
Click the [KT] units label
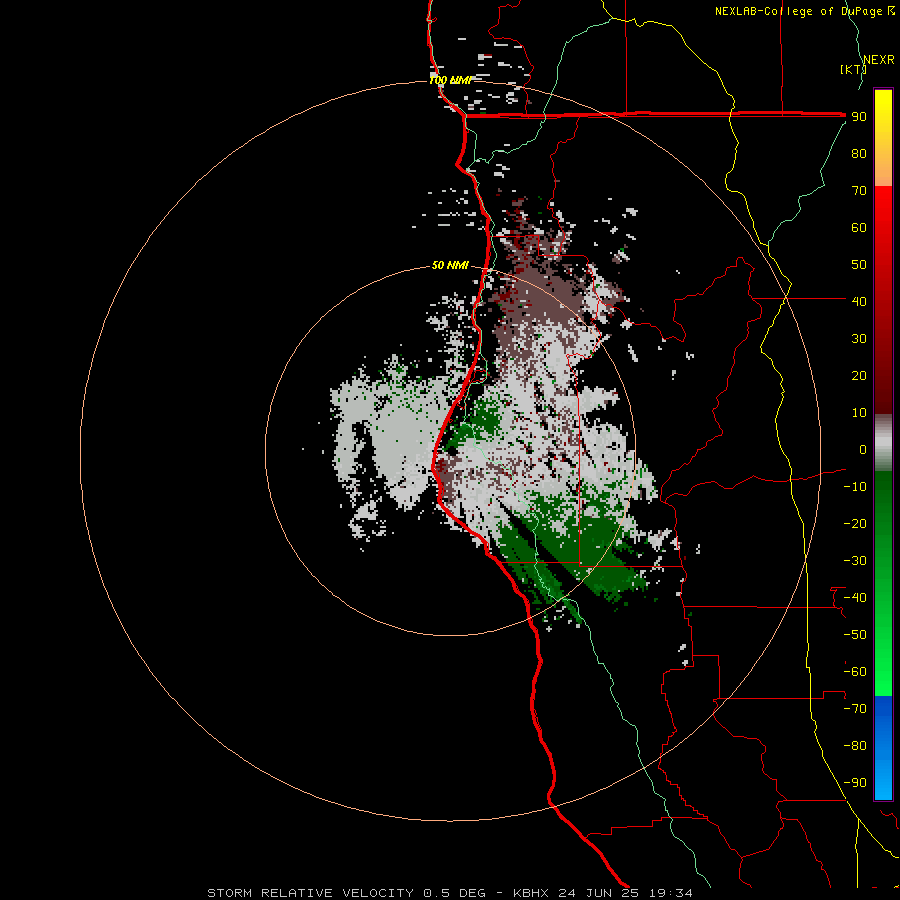click(x=853, y=69)
